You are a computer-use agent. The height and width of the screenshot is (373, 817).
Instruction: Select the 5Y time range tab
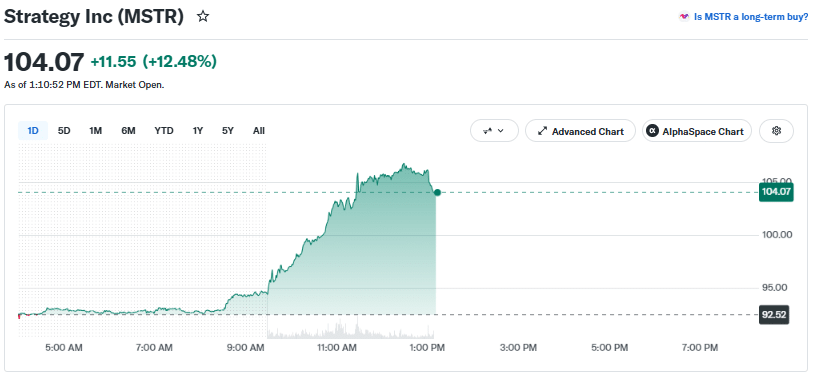[228, 131]
